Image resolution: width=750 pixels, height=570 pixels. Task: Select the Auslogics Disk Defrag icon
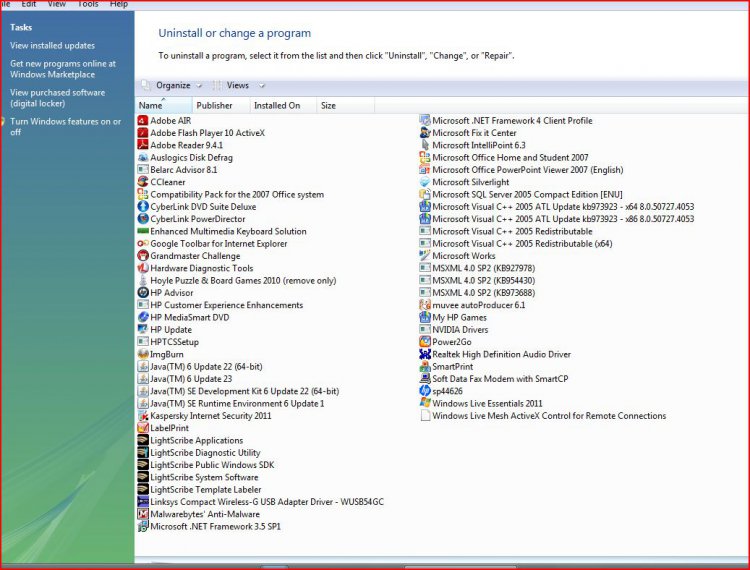coord(143,157)
